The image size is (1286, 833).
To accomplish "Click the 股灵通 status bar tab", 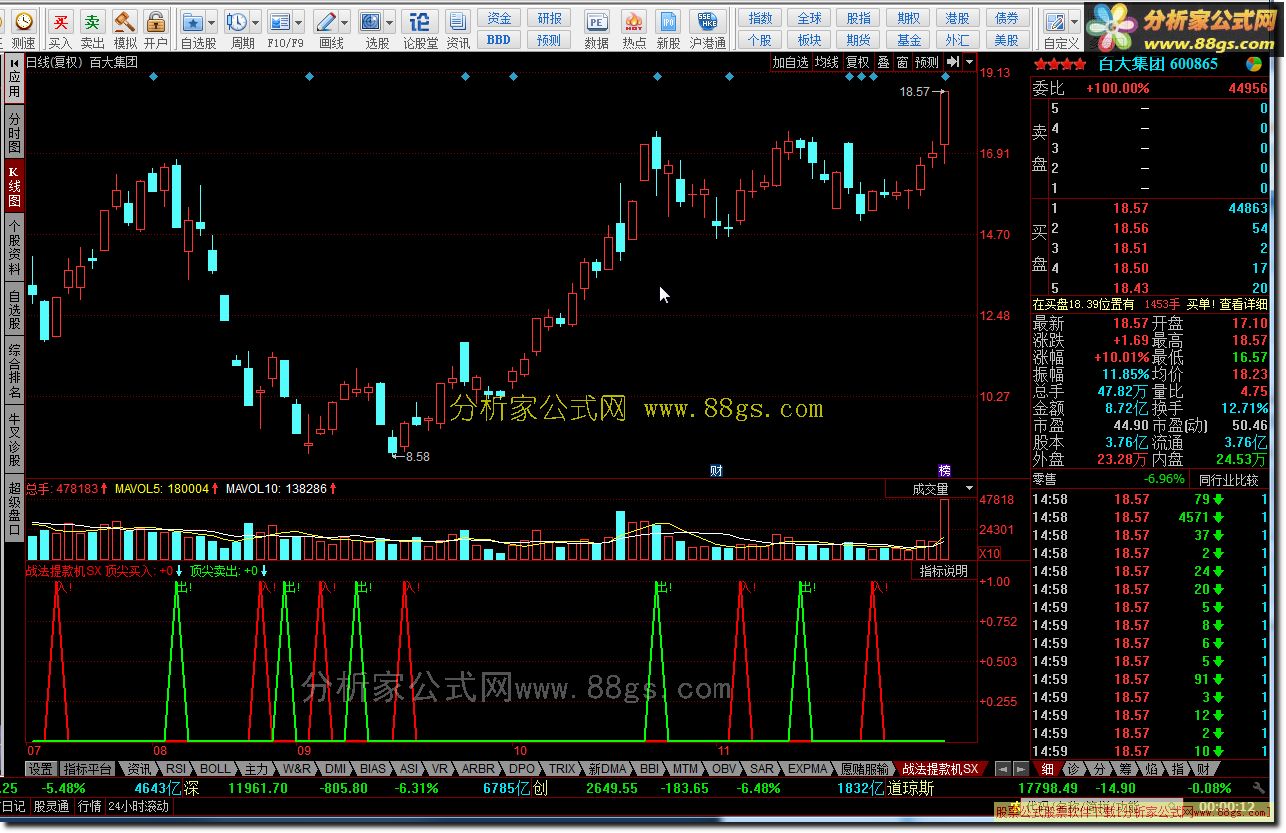I will (x=51, y=806).
